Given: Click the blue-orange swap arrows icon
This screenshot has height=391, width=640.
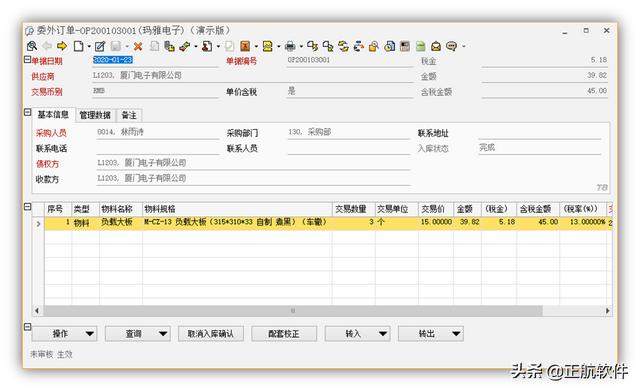Looking at the screenshot, I should (x=359, y=46).
